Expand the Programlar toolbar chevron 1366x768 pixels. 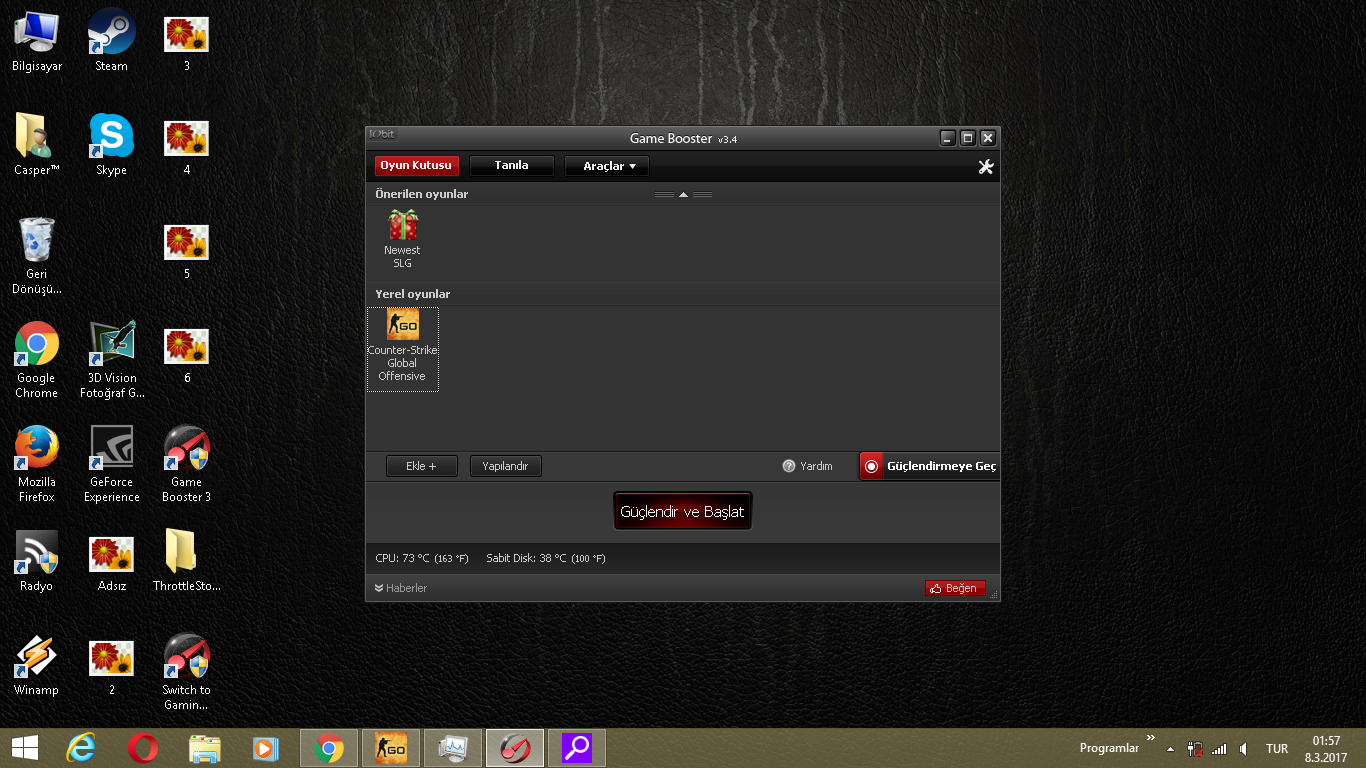(x=1151, y=738)
